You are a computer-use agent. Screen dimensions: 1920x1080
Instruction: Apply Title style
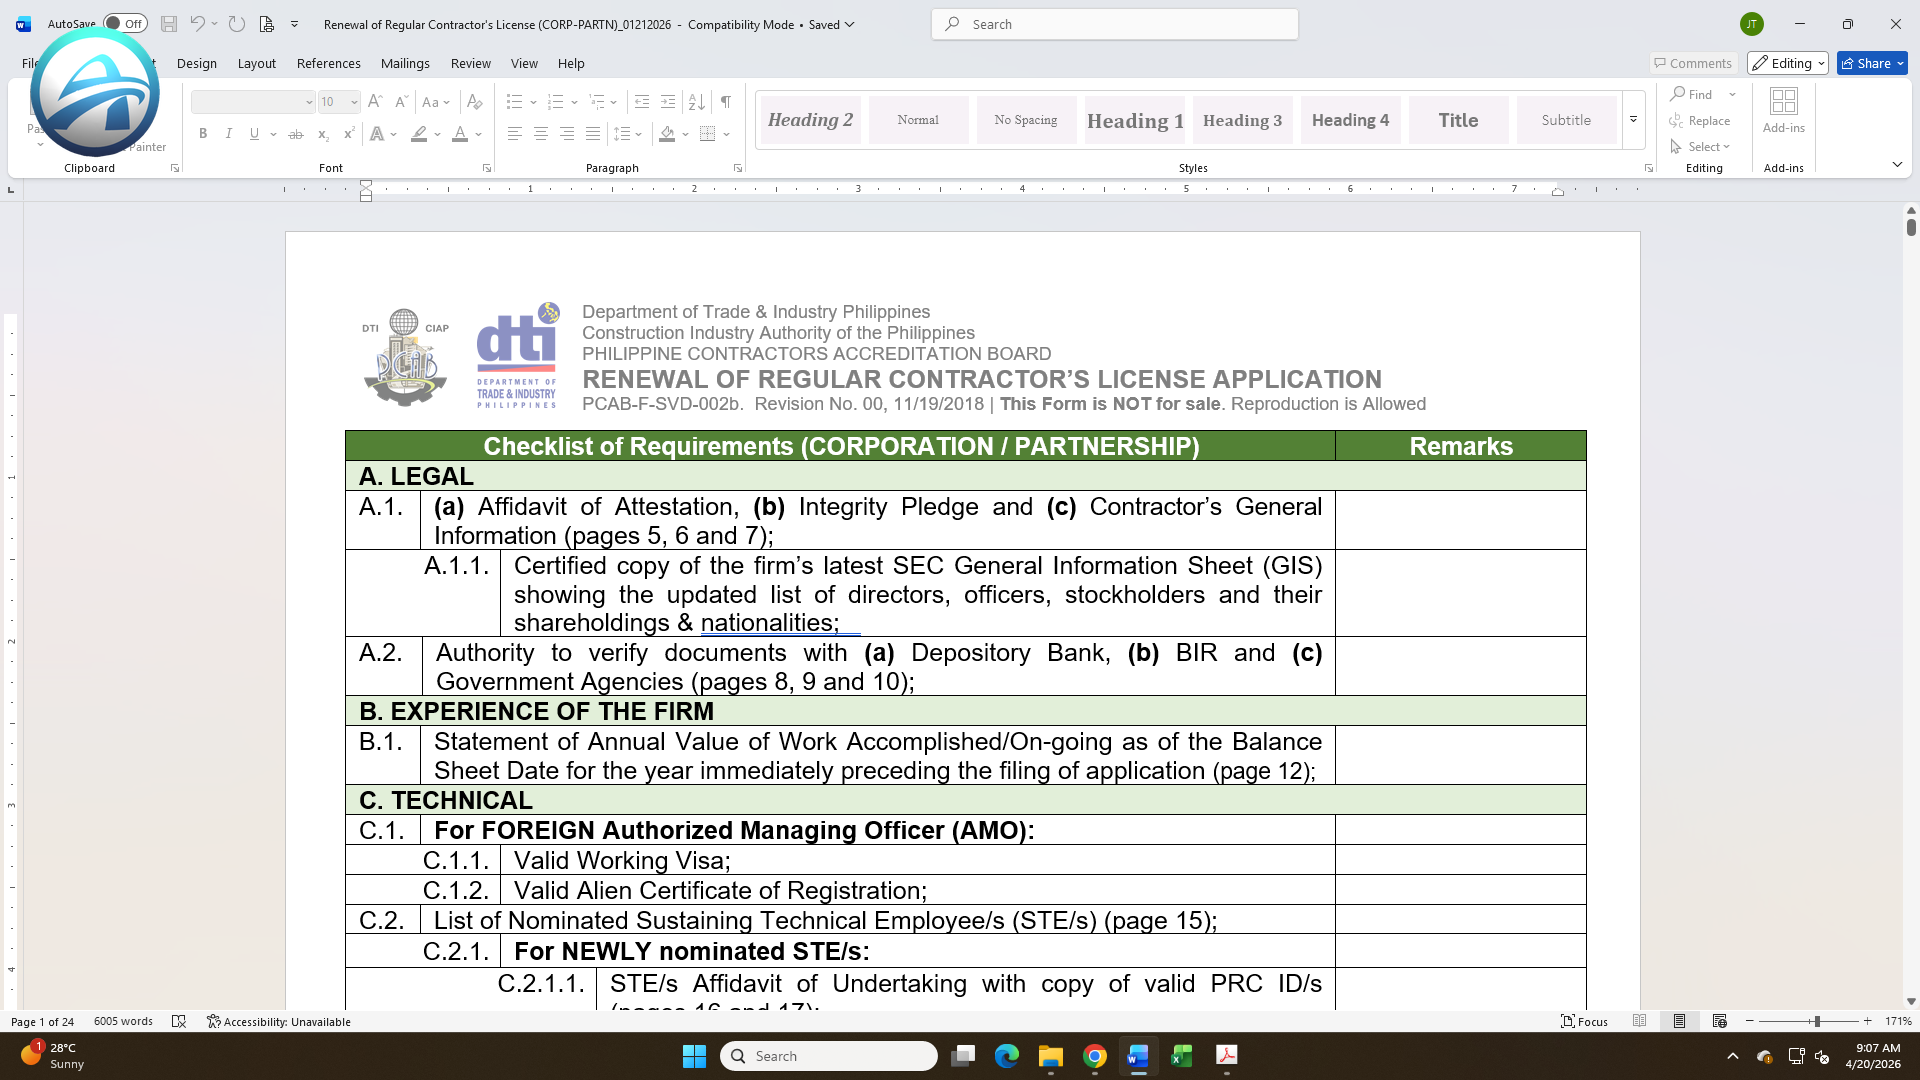tap(1459, 120)
